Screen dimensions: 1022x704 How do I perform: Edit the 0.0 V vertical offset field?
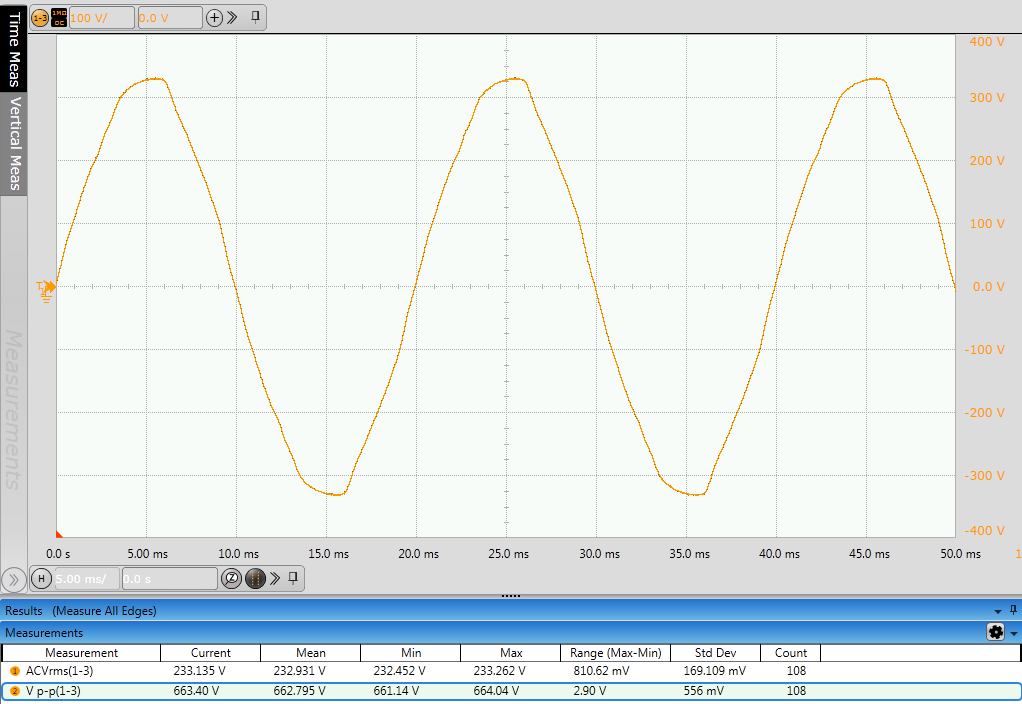coord(169,18)
